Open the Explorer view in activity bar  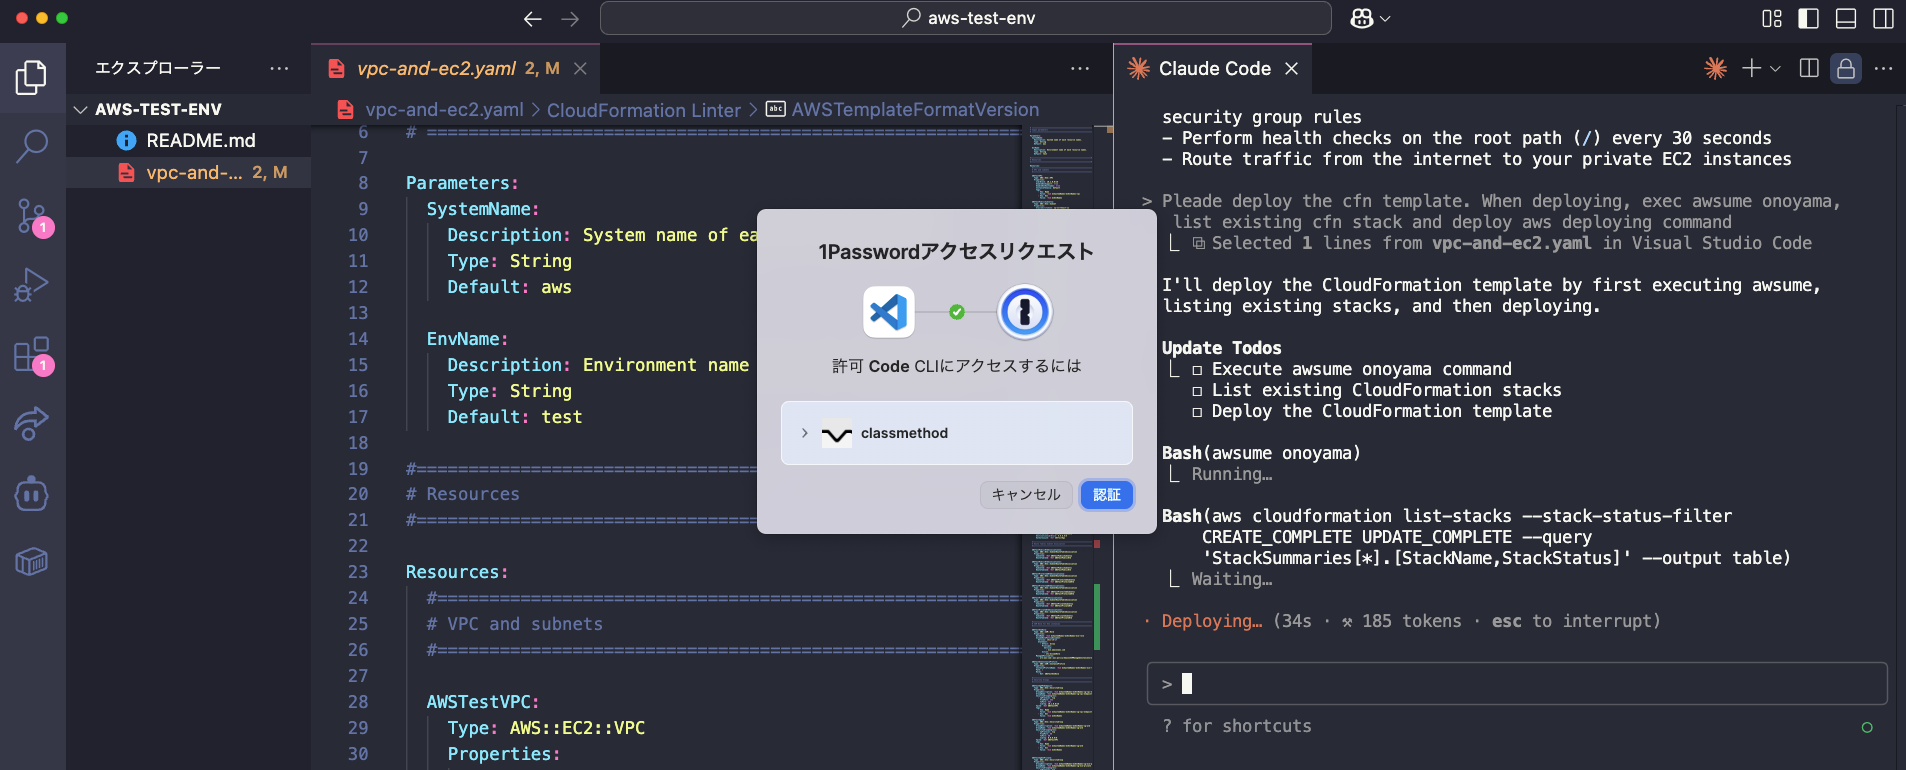tap(32, 77)
